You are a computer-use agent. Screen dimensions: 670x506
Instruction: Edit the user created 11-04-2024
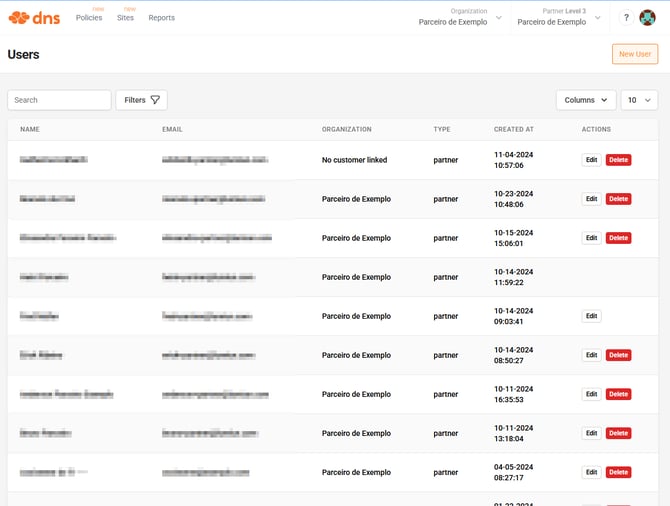[x=591, y=160]
